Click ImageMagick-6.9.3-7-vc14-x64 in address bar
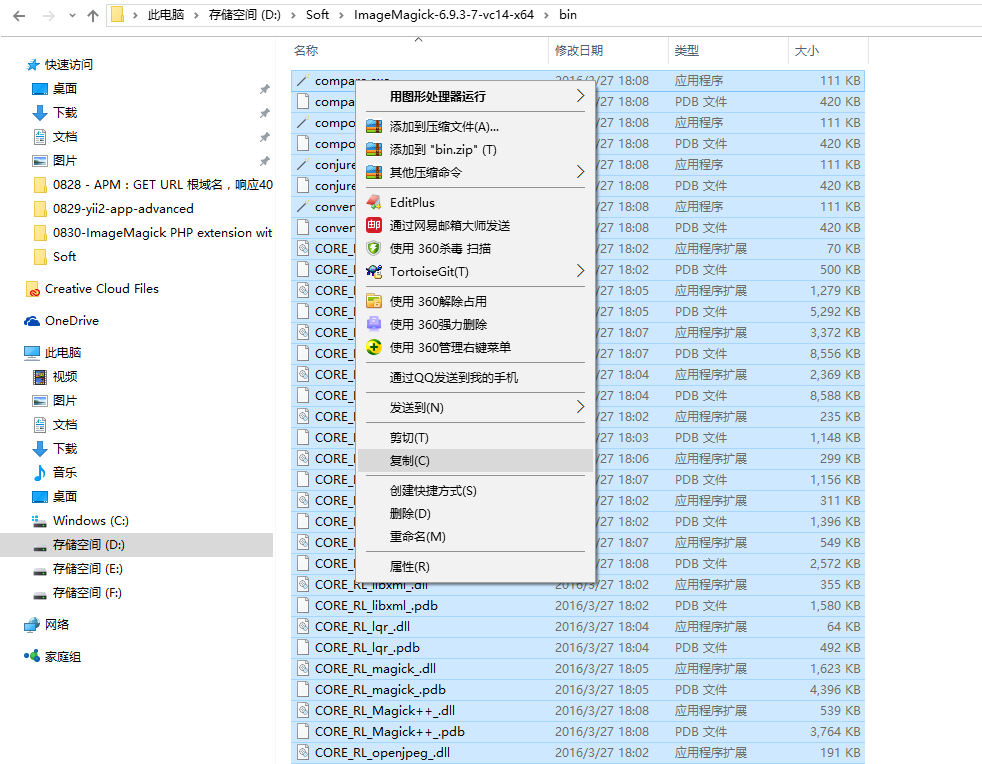Screen dimensions: 982x764 (x=444, y=15)
